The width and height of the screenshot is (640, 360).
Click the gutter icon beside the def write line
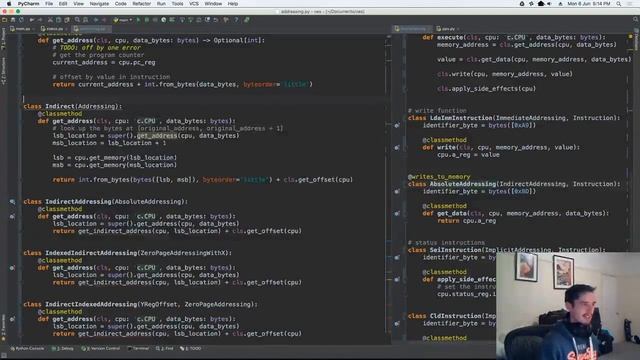click(x=397, y=147)
